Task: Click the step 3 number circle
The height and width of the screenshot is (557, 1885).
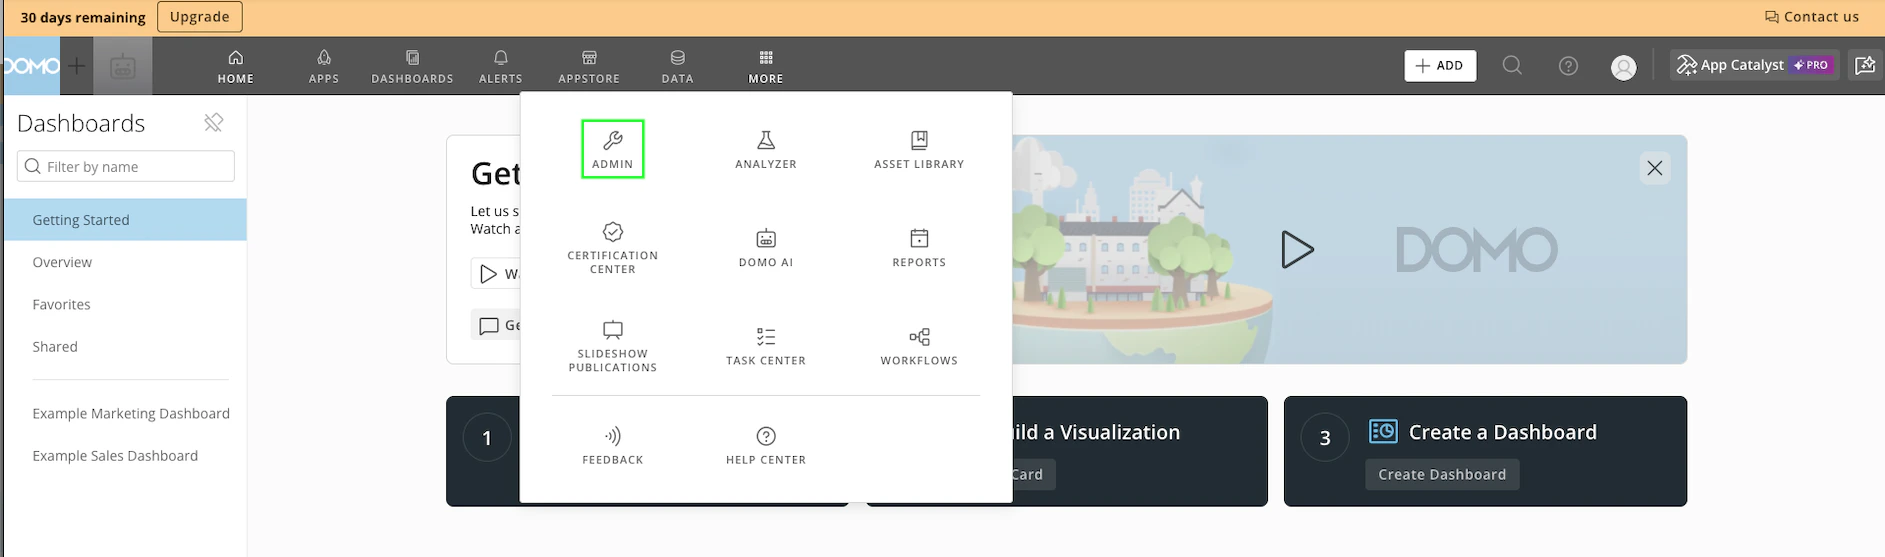Action: click(x=1325, y=437)
